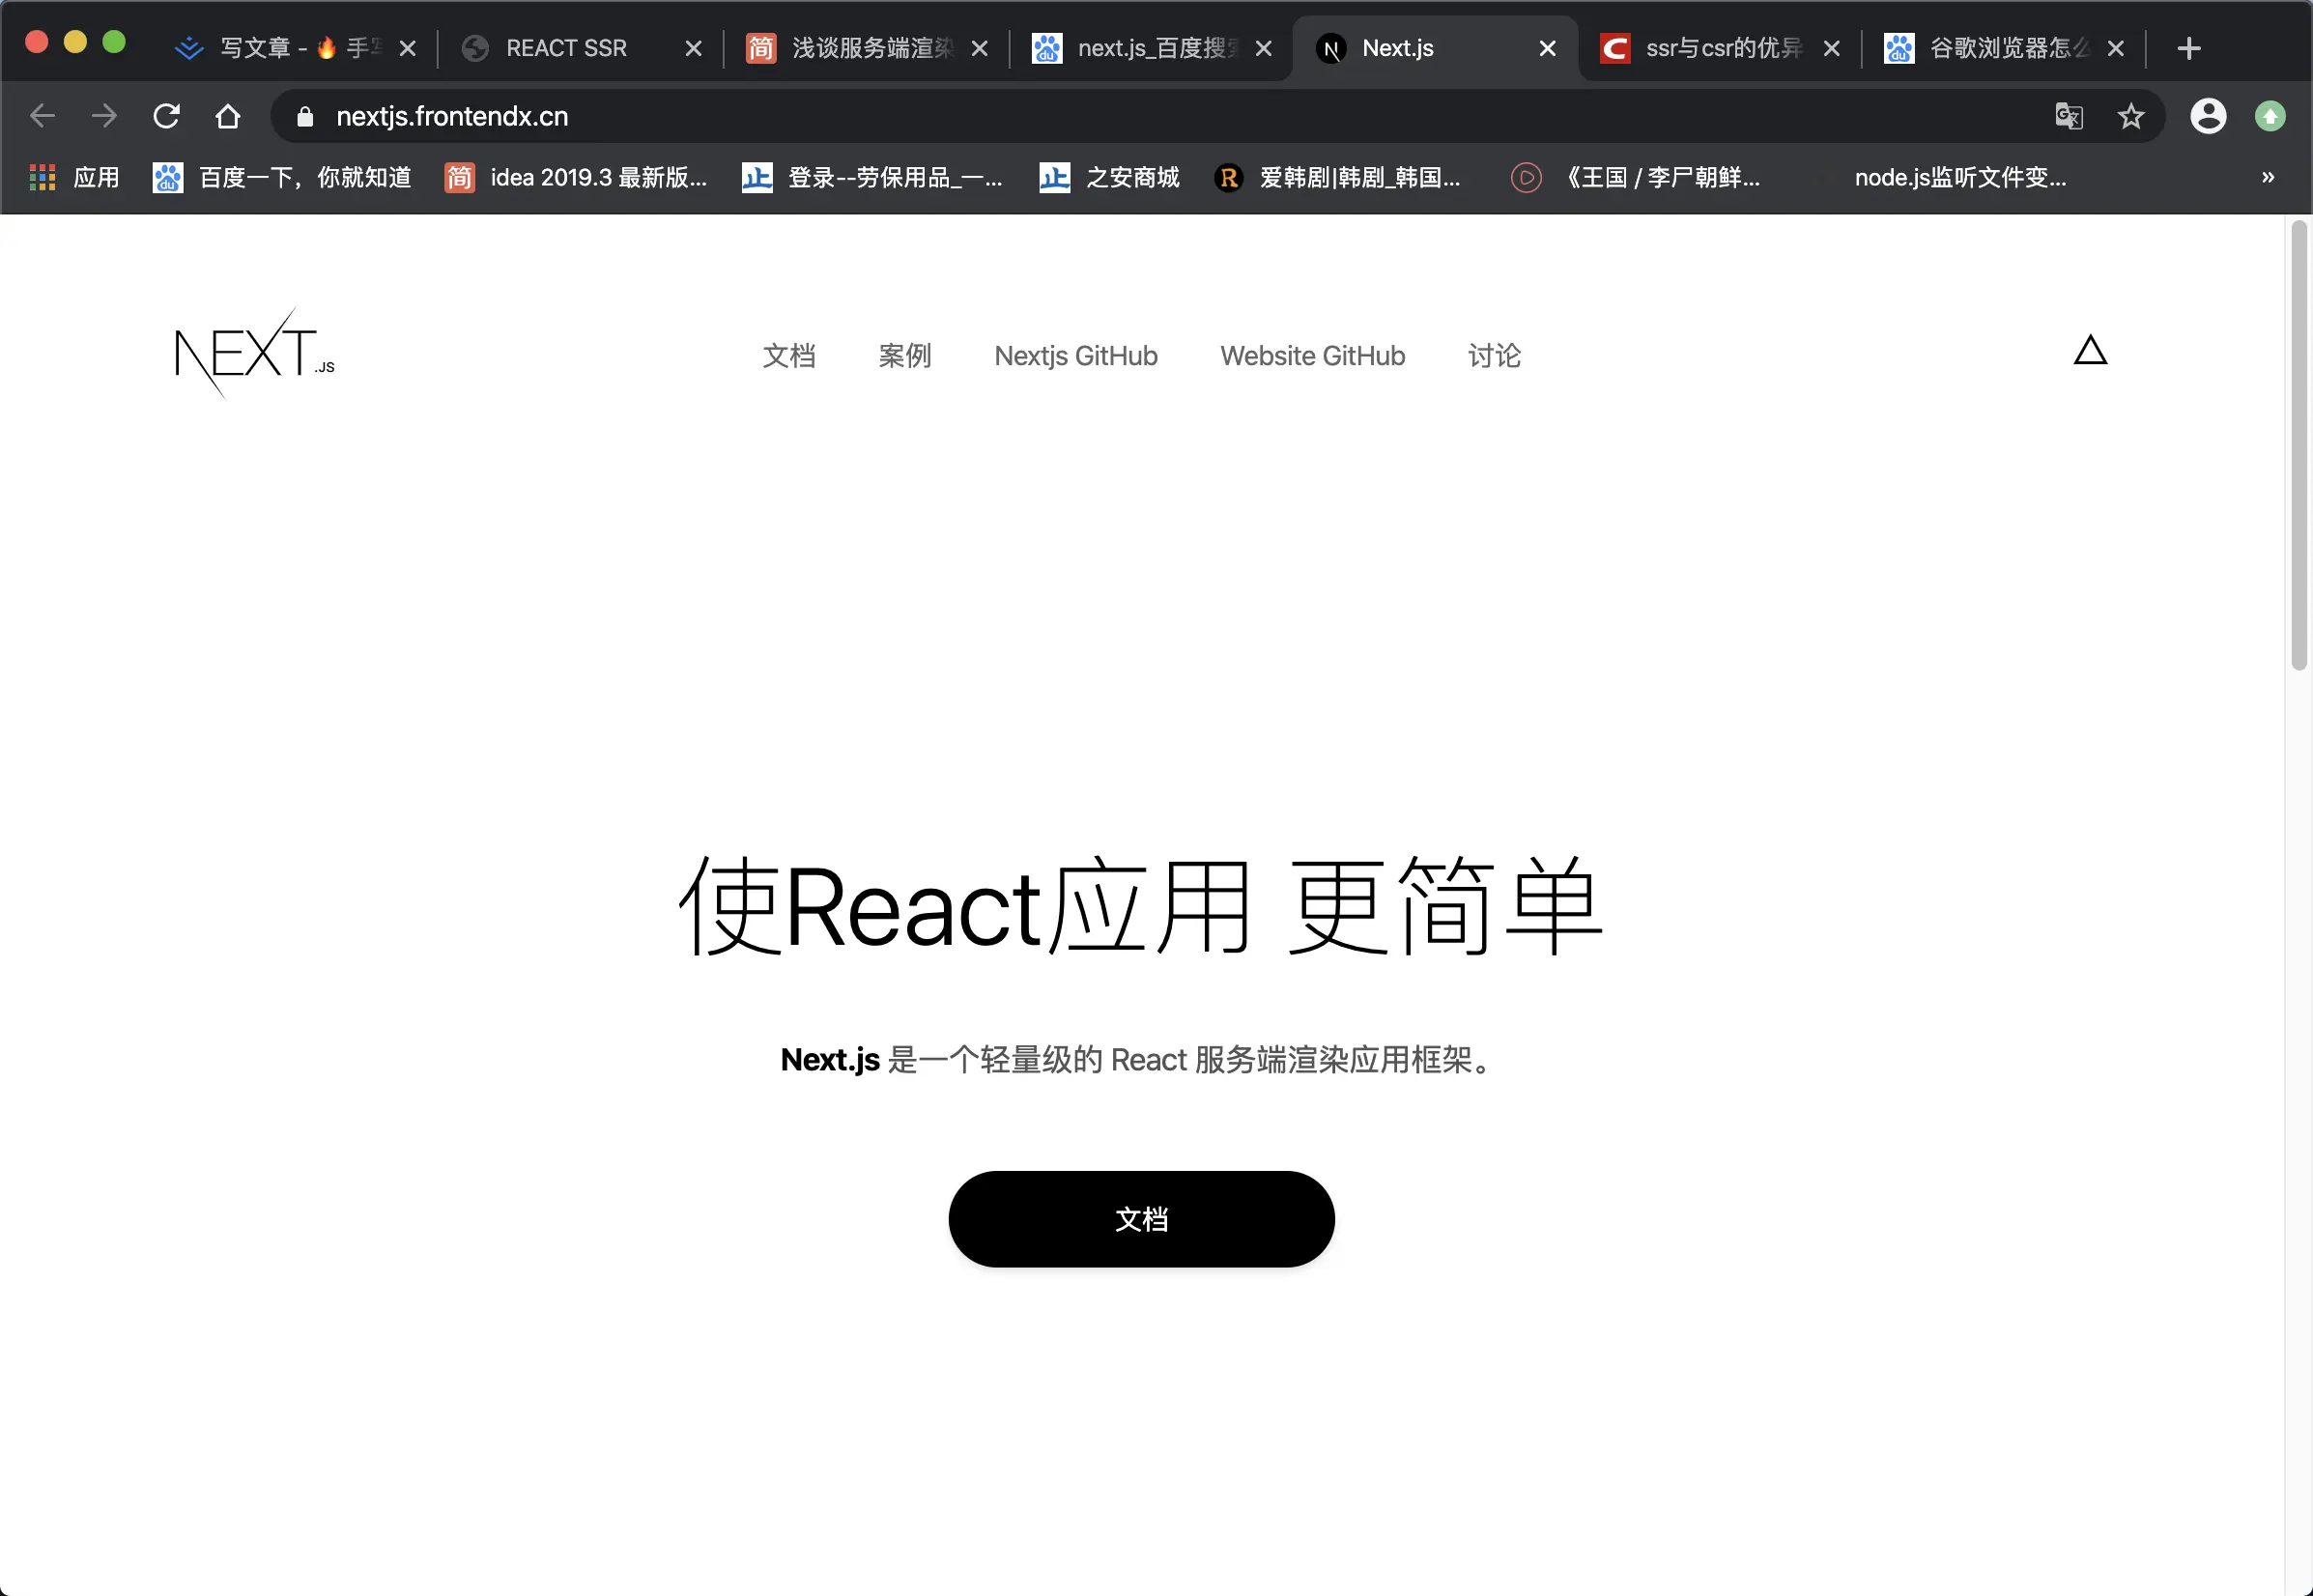This screenshot has width=2313, height=1596.
Task: Open the Nextjs GitHub link
Action: click(1076, 356)
